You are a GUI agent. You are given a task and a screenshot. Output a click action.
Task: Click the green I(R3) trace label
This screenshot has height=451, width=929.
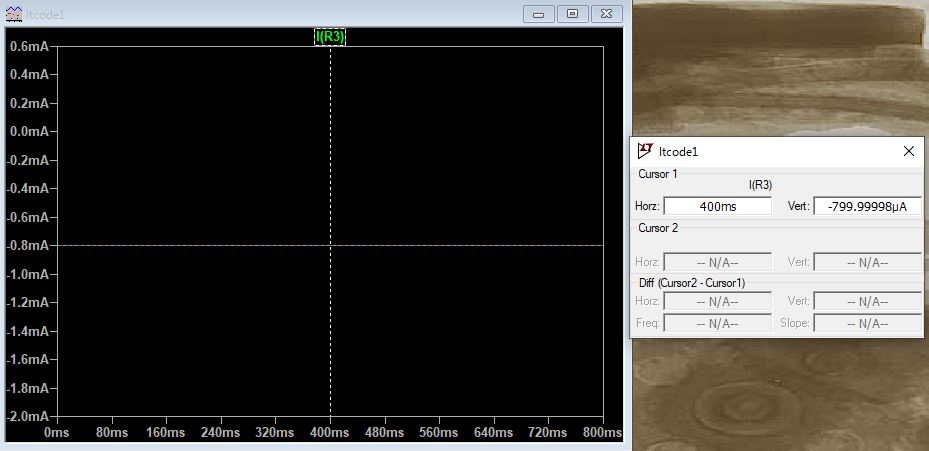[330, 37]
